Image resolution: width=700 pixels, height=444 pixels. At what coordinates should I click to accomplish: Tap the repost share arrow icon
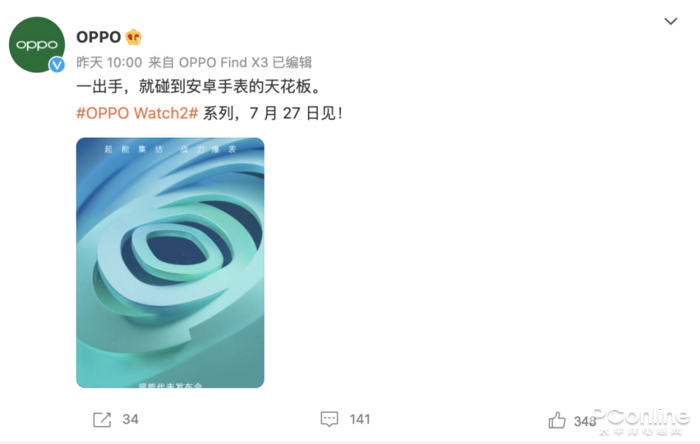point(102,419)
